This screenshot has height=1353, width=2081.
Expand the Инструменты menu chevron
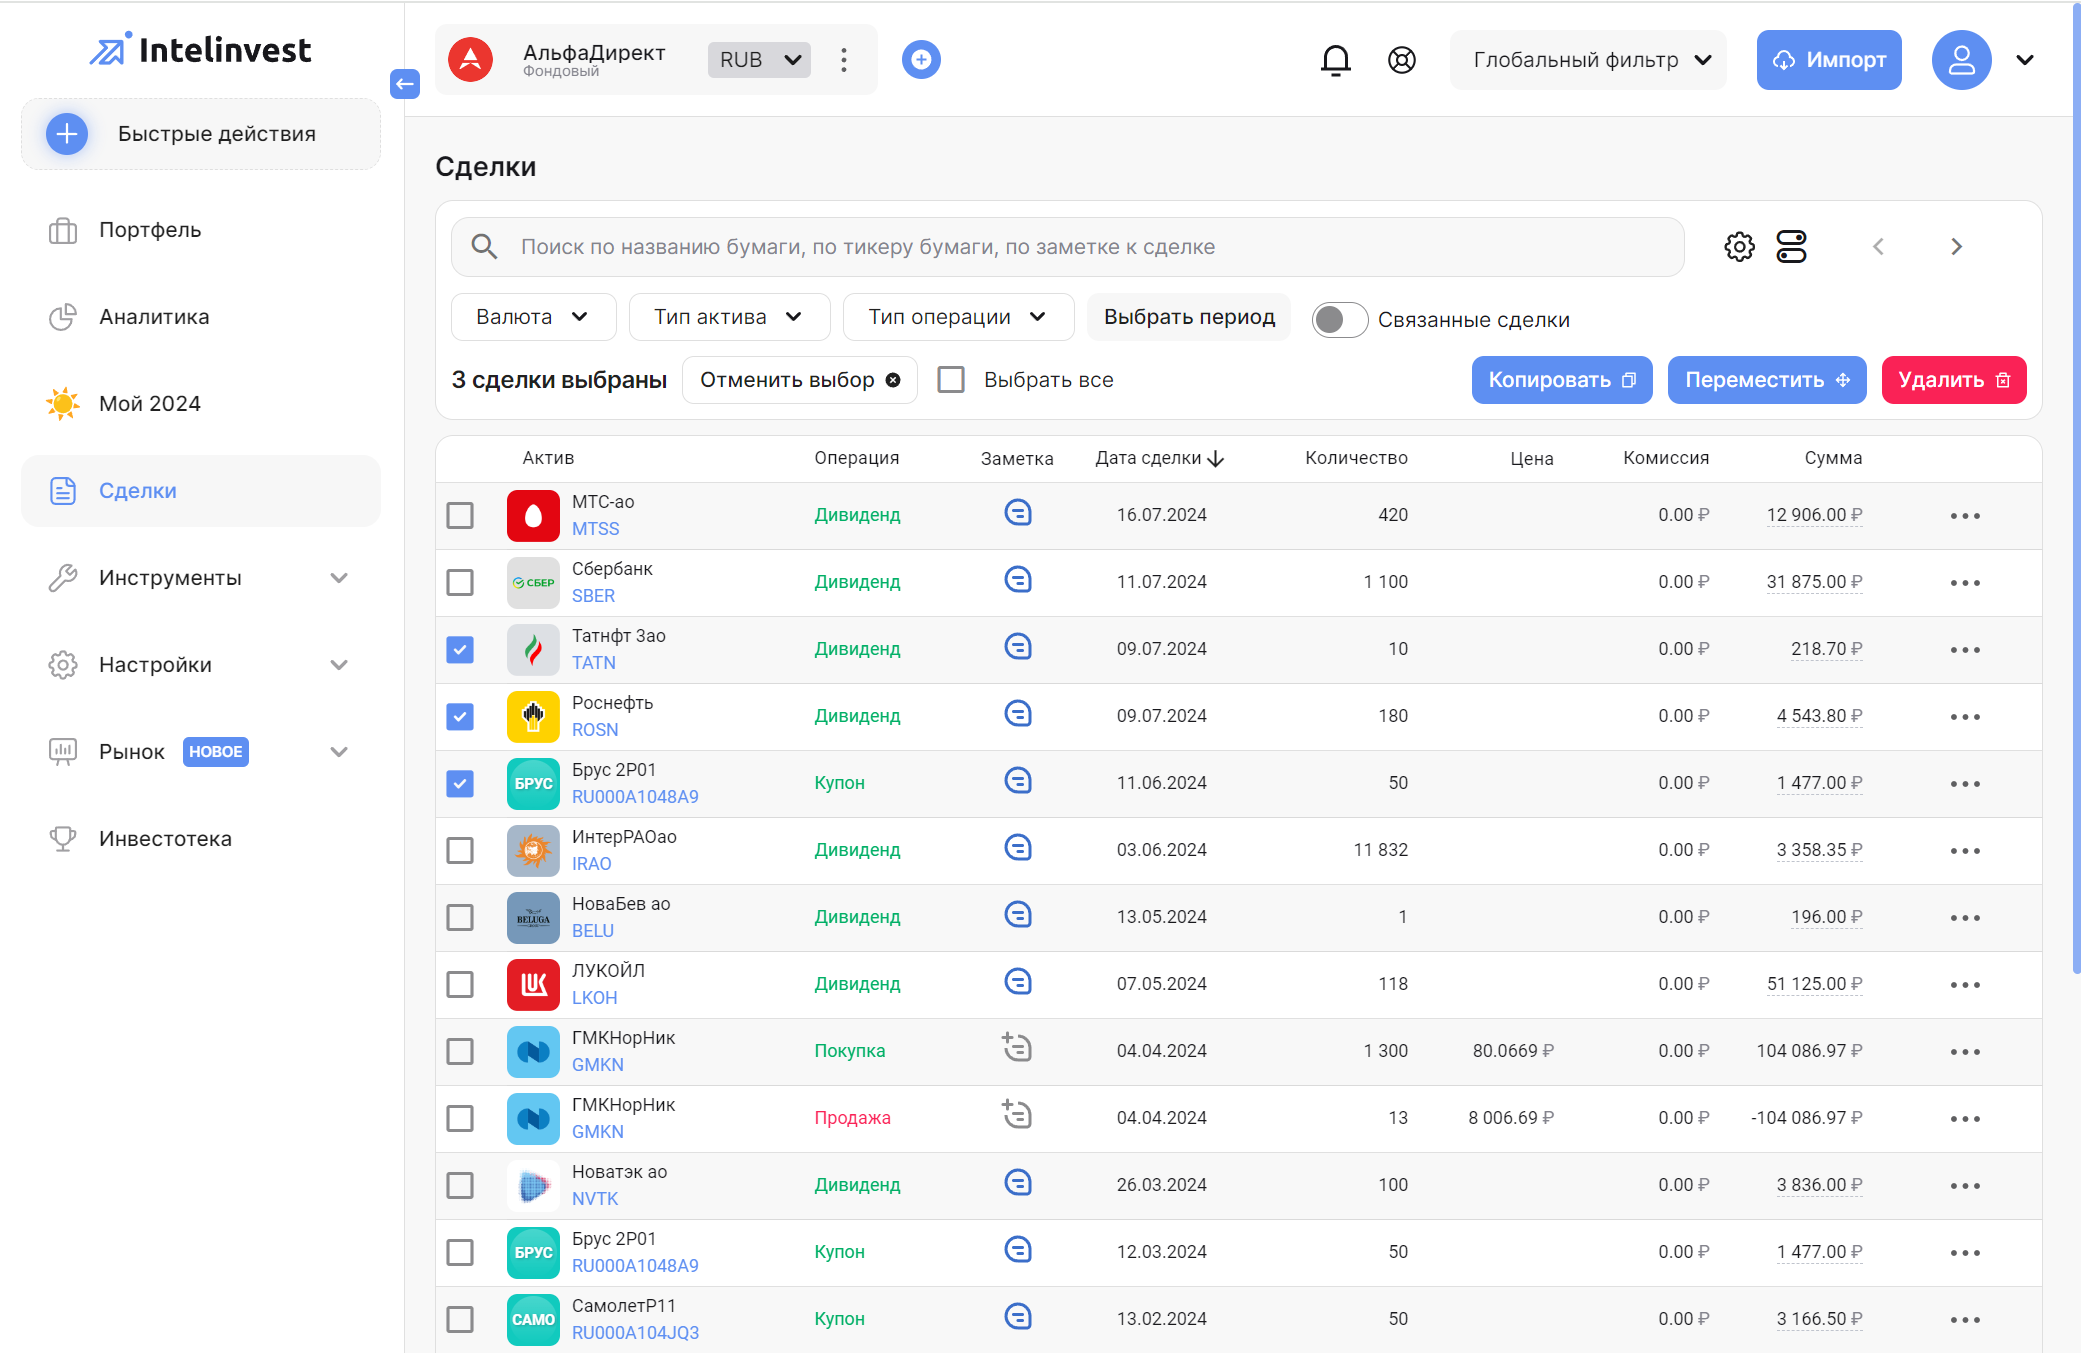coord(339,578)
